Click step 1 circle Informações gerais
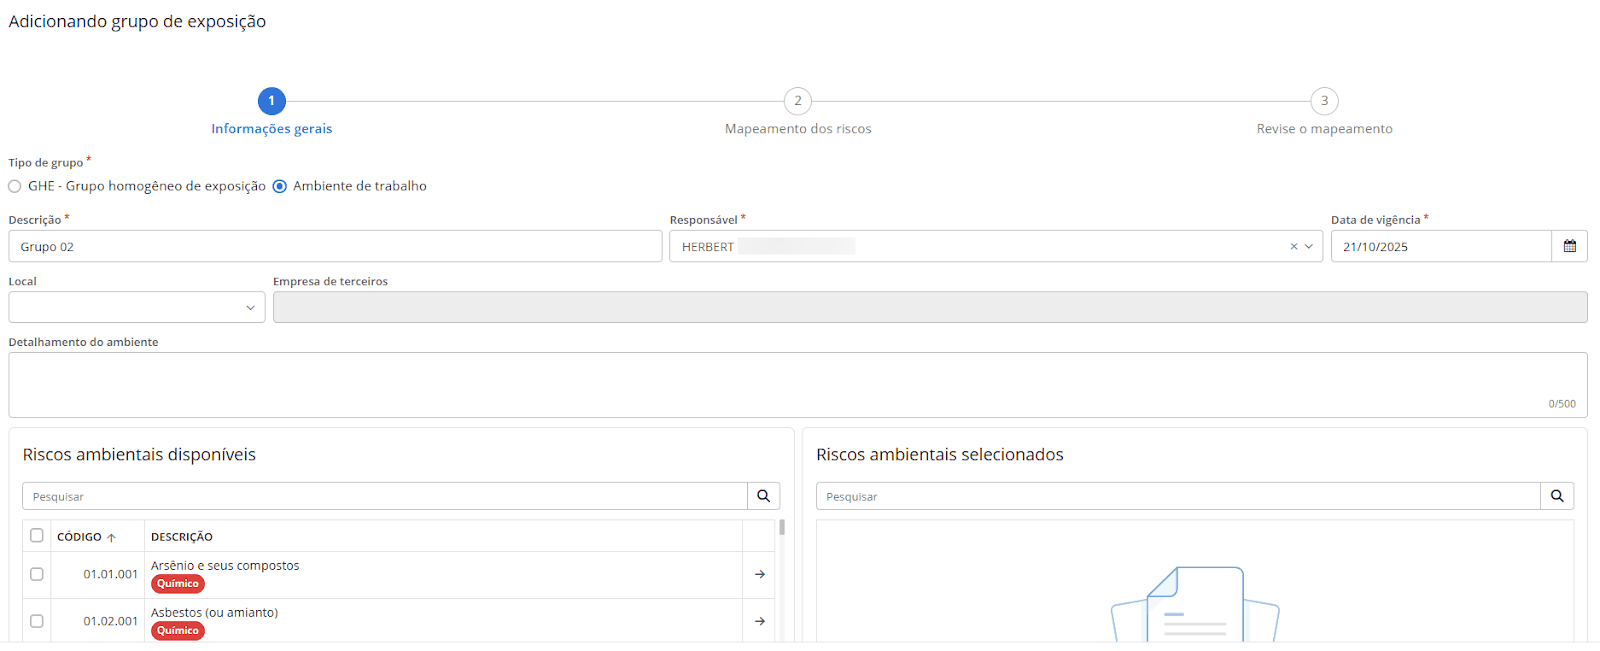This screenshot has height=651, width=1600. [x=271, y=101]
